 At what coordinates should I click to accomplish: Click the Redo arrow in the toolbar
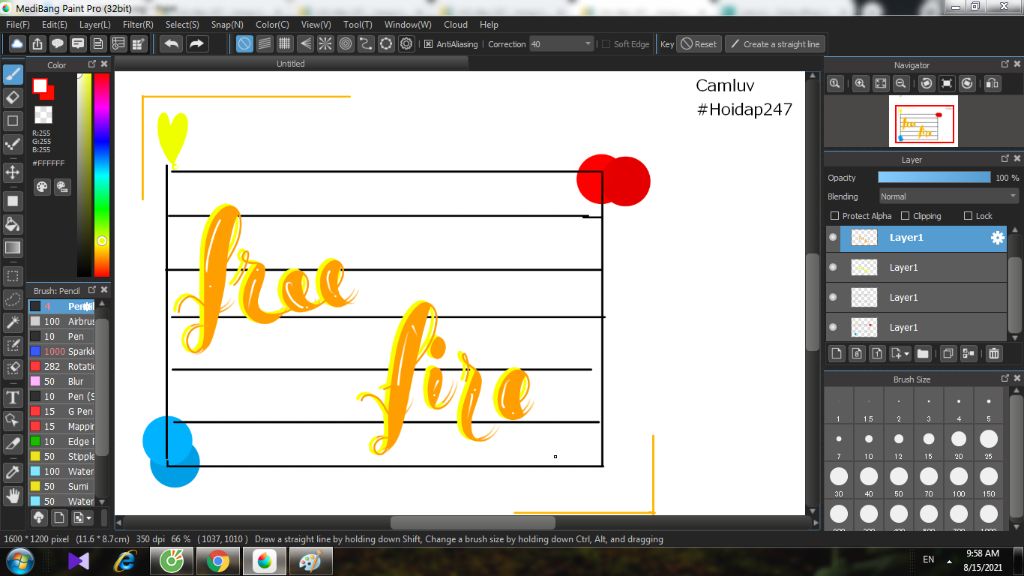click(x=196, y=44)
